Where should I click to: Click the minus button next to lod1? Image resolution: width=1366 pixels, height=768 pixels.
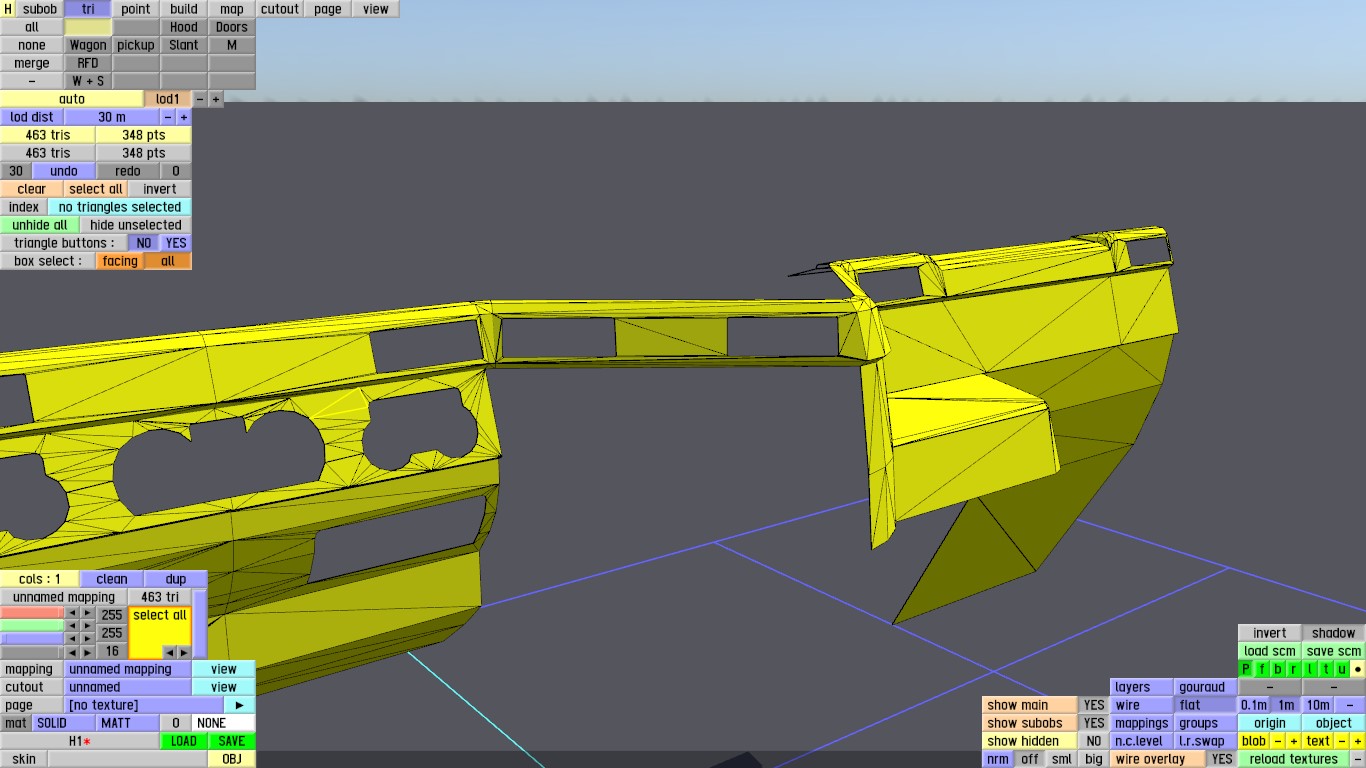[200, 99]
